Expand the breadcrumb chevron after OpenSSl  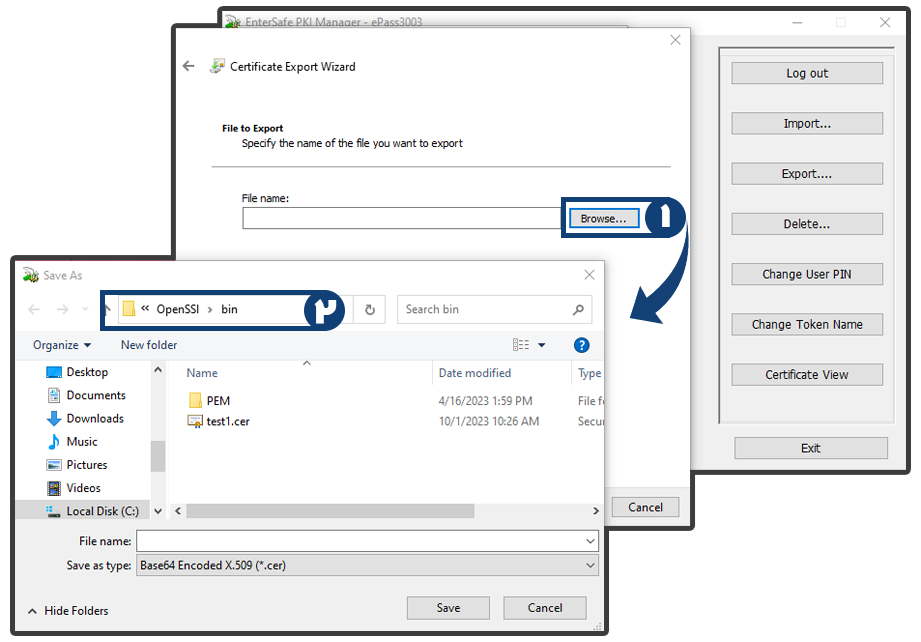(210, 310)
